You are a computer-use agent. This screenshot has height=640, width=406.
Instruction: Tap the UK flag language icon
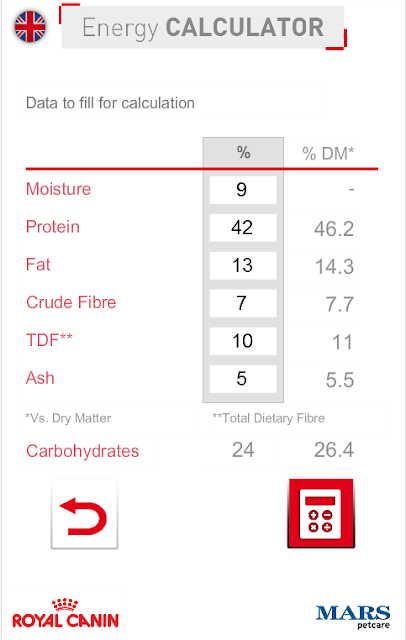(30, 27)
